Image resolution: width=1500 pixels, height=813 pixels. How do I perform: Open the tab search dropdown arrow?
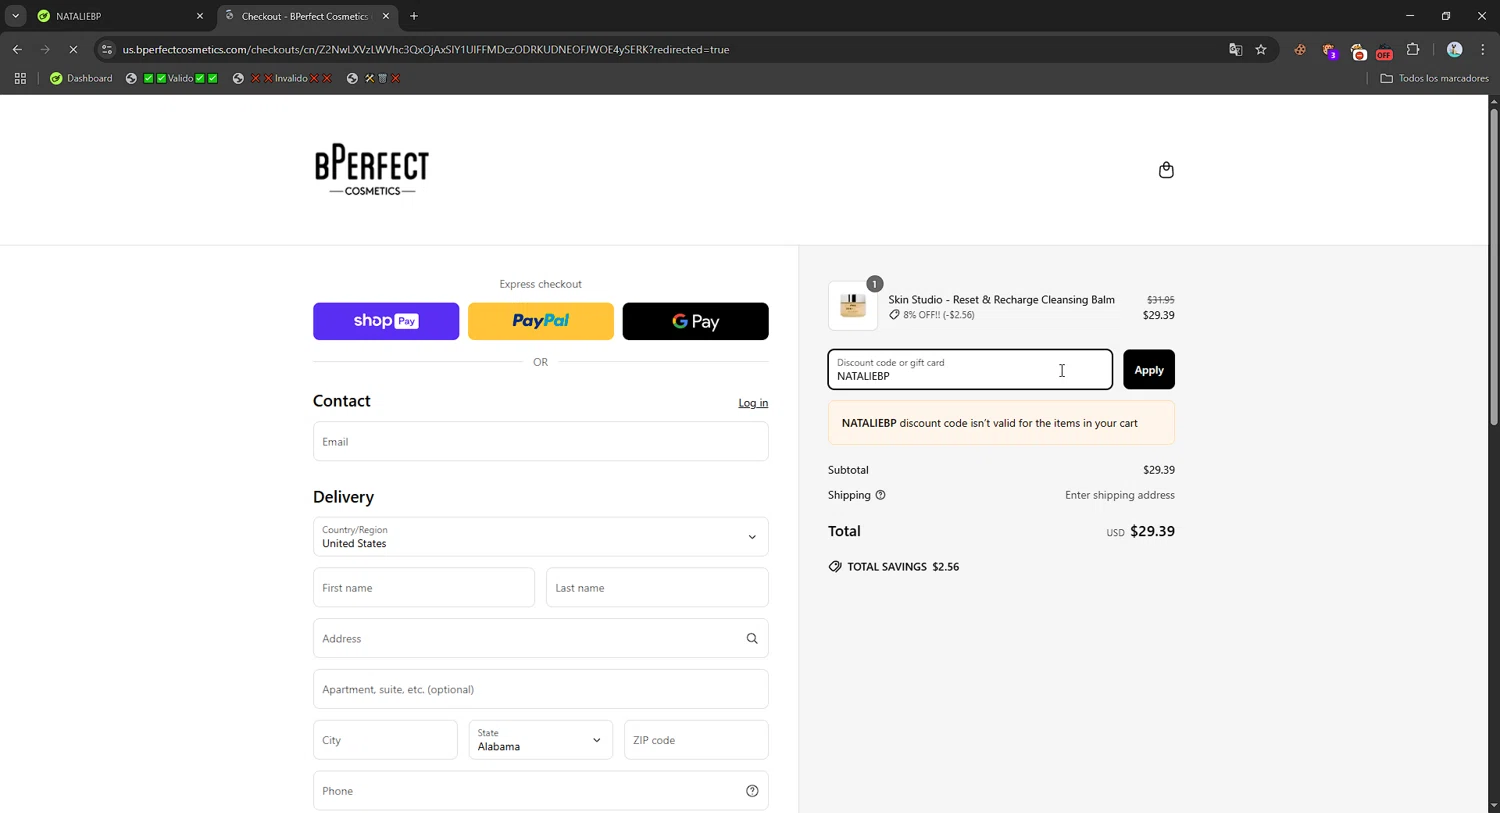point(15,16)
